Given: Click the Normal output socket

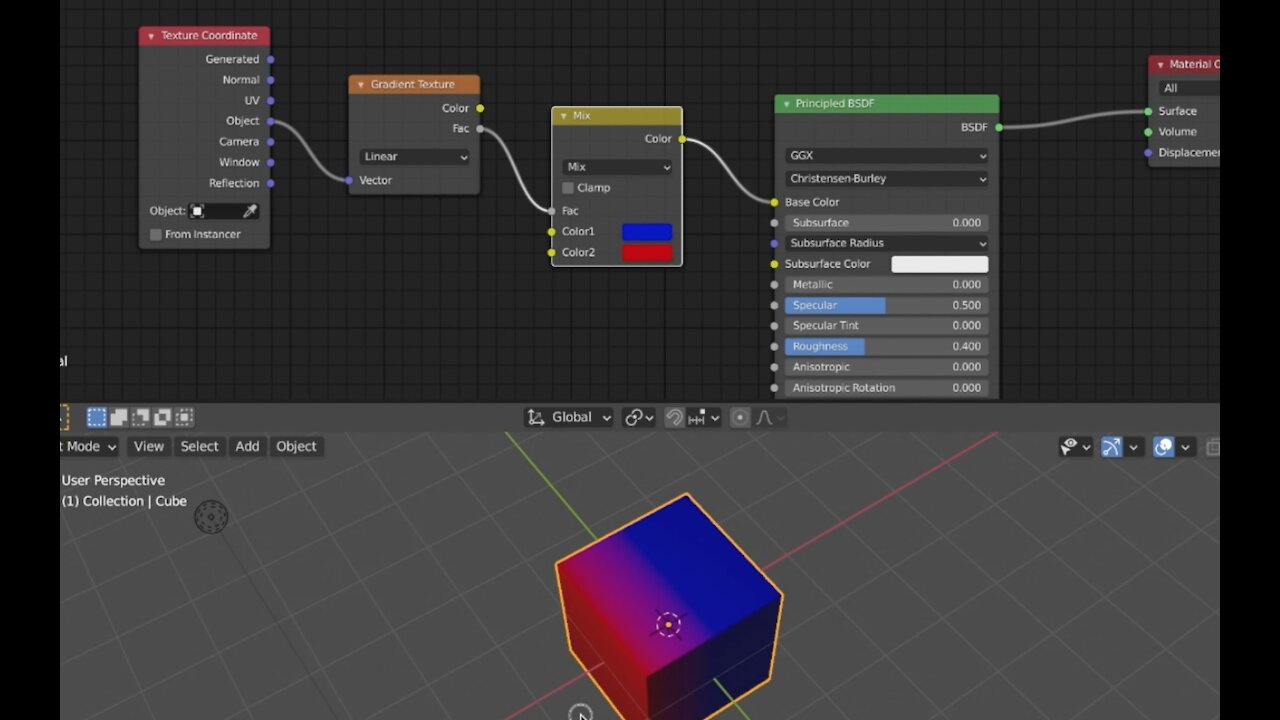Looking at the screenshot, I should click(271, 80).
